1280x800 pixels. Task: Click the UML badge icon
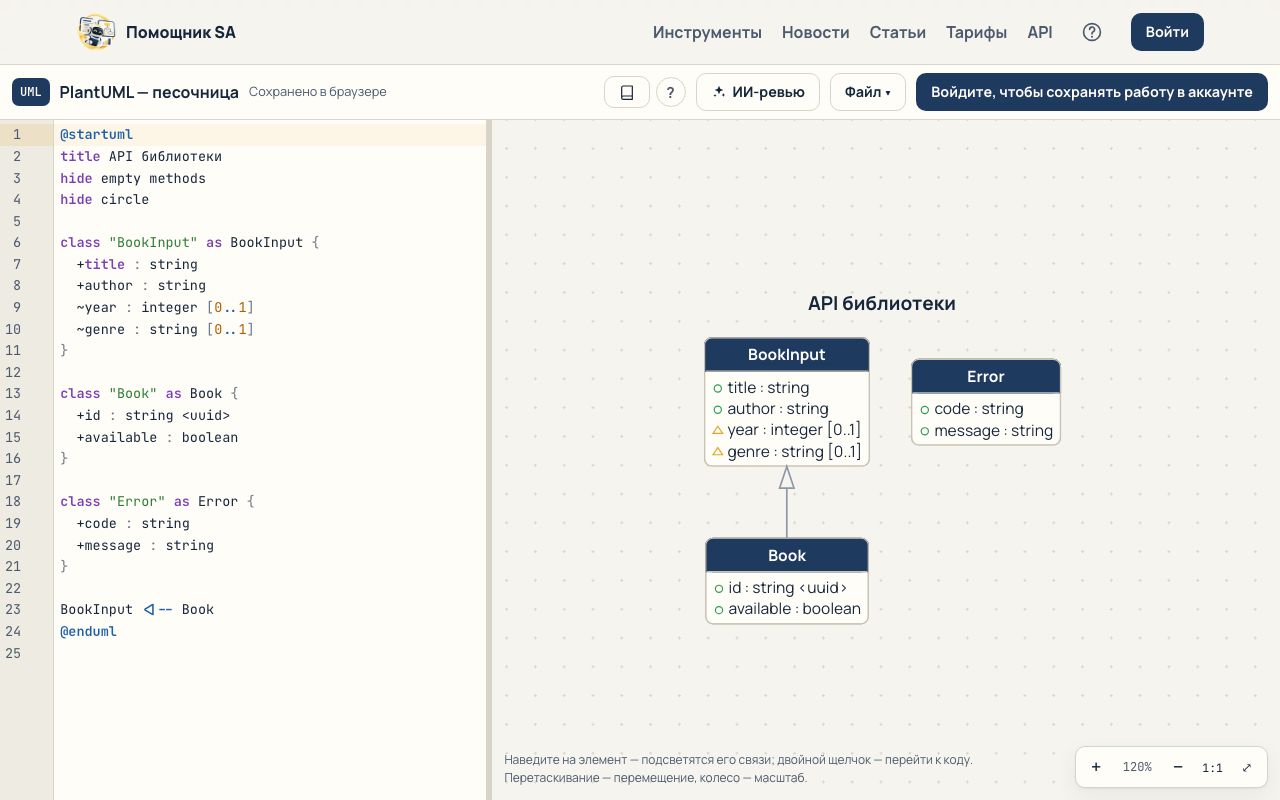(31, 92)
